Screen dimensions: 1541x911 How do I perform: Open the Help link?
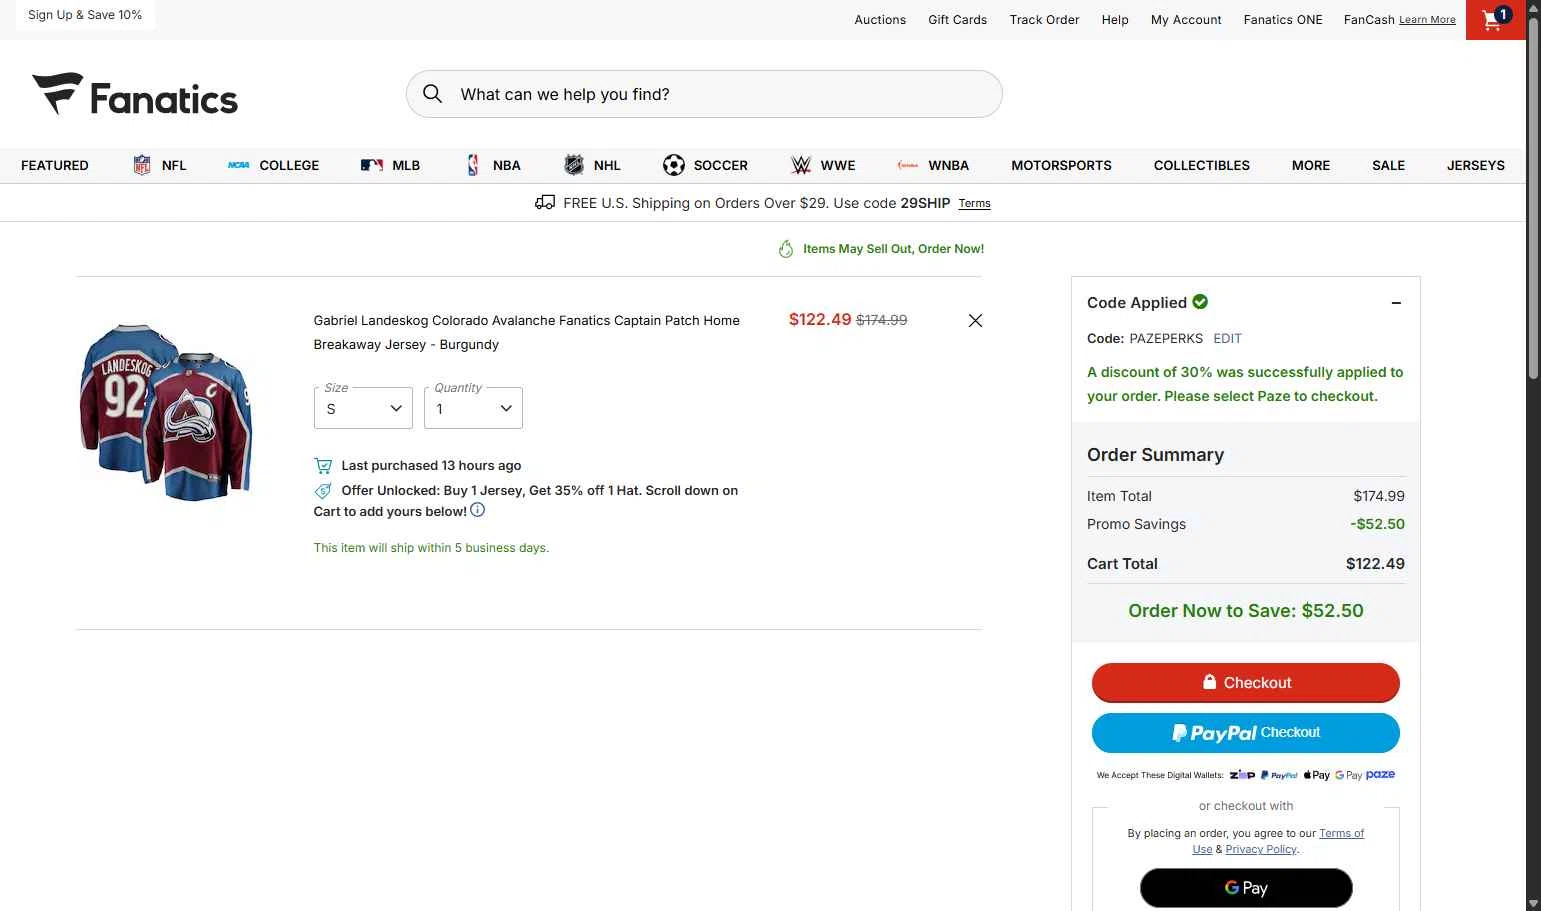1115,20
